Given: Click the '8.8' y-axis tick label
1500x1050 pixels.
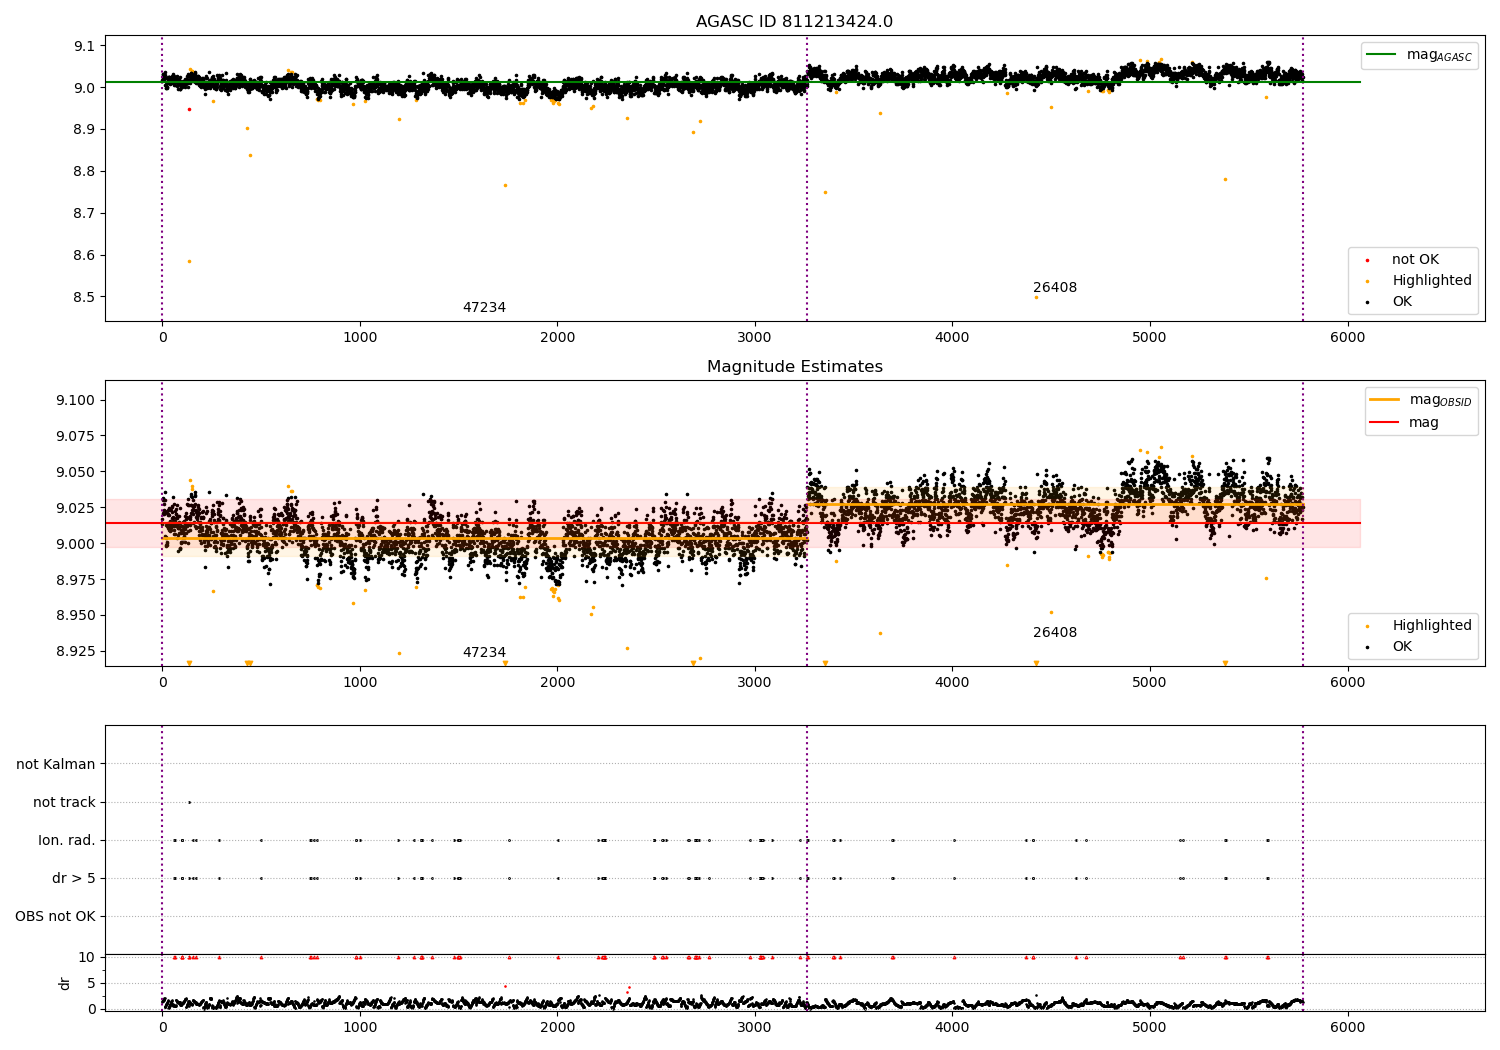Looking at the screenshot, I should coord(84,172).
